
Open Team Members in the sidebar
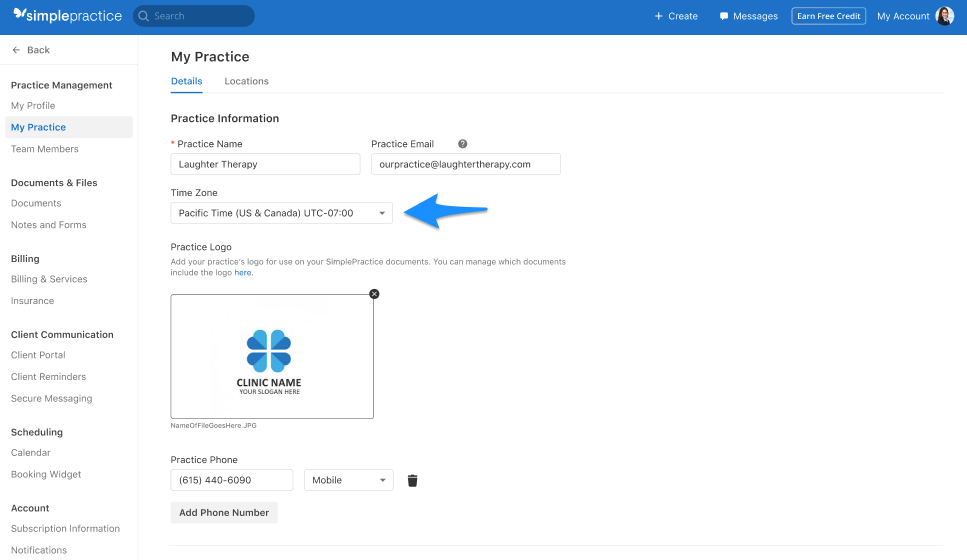[x=44, y=149]
